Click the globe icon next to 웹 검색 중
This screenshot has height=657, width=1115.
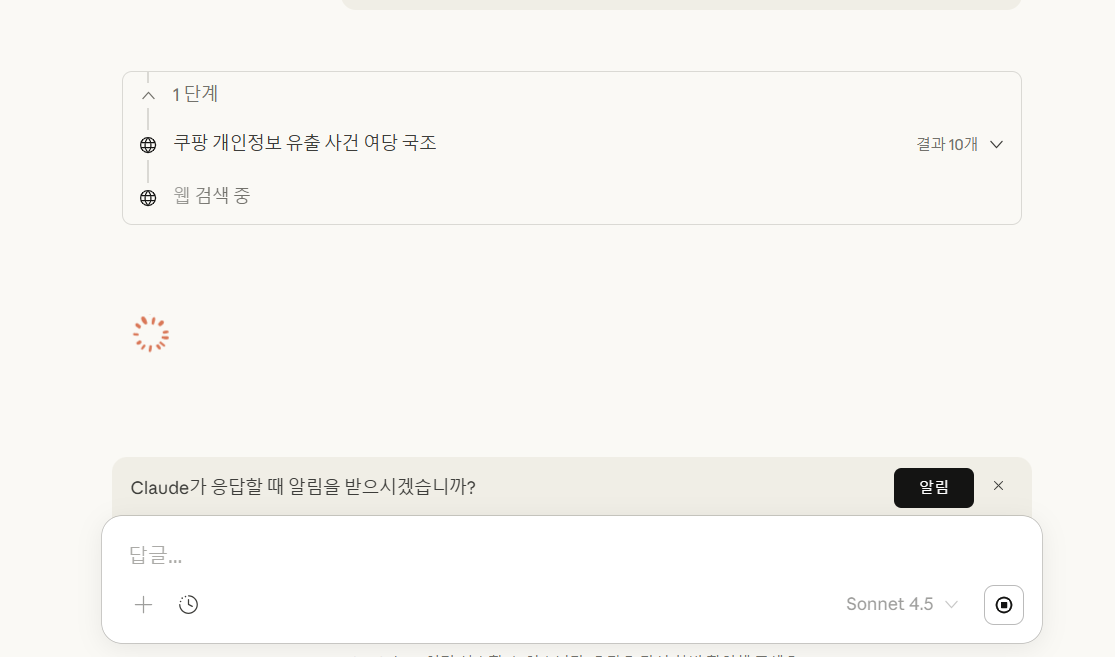[x=147, y=196]
